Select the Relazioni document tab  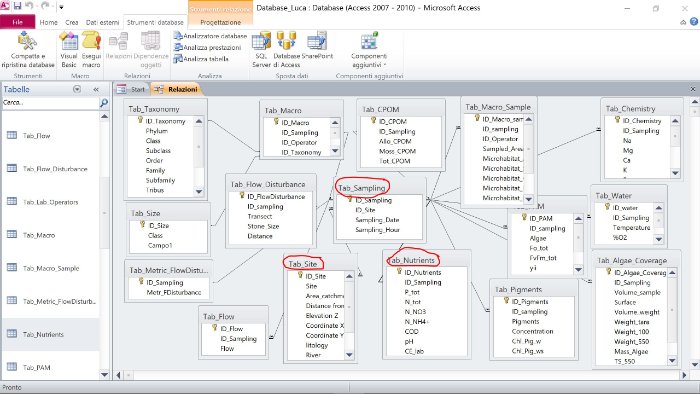177,89
